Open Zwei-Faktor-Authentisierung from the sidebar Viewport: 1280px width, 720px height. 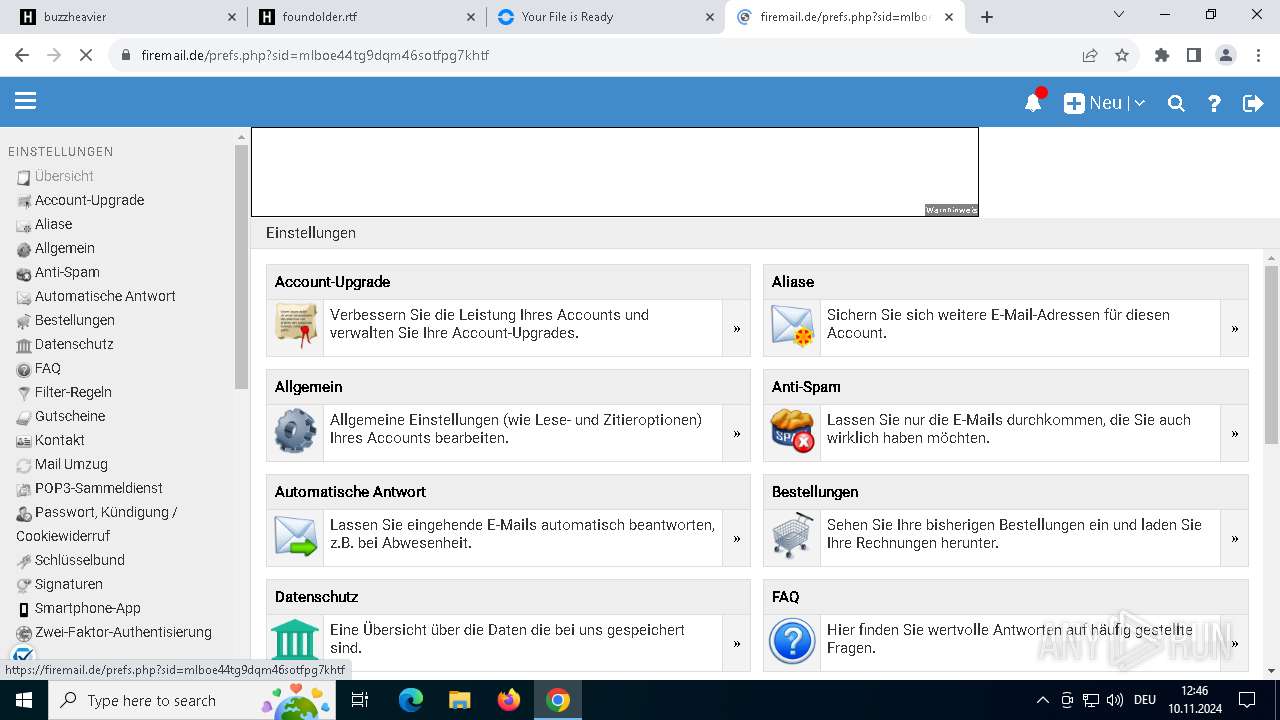(x=123, y=632)
